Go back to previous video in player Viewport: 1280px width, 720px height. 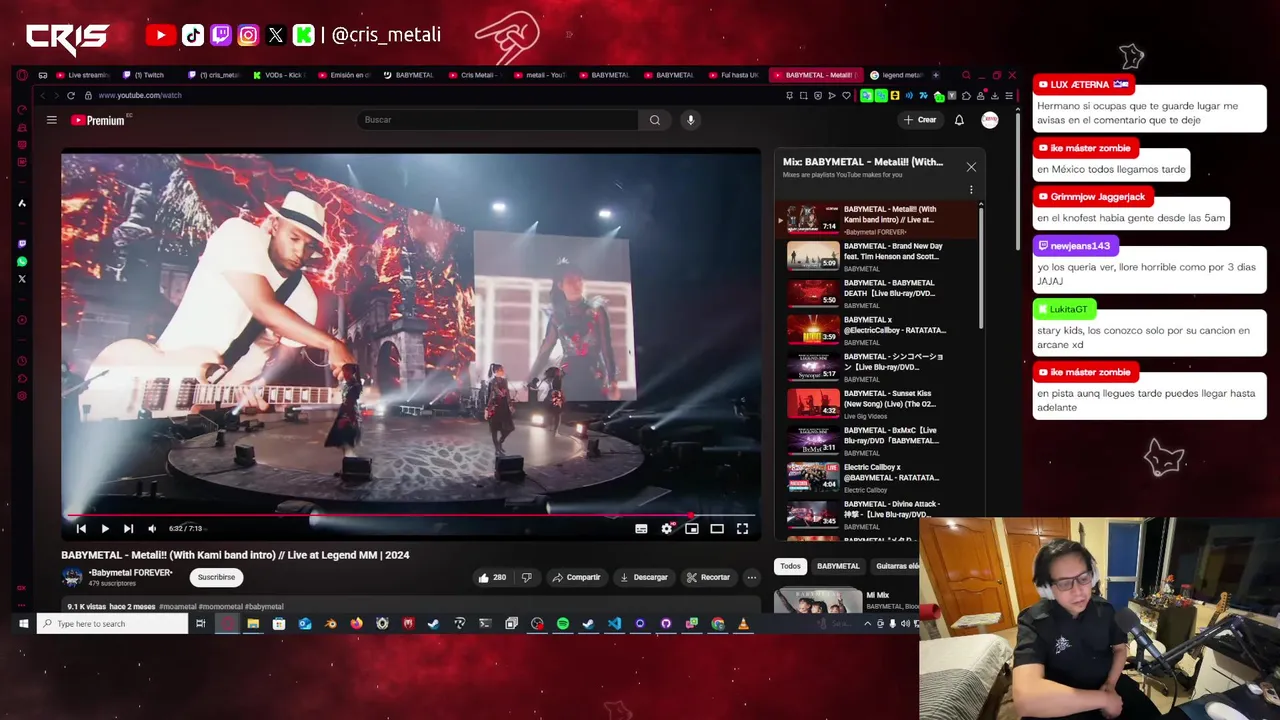pos(81,528)
